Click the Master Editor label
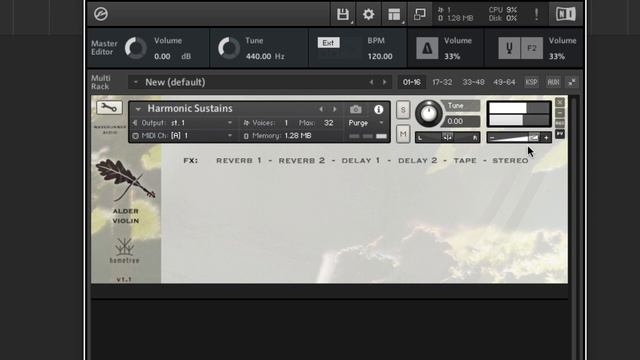Screen dimensions: 640x360 click(104, 48)
